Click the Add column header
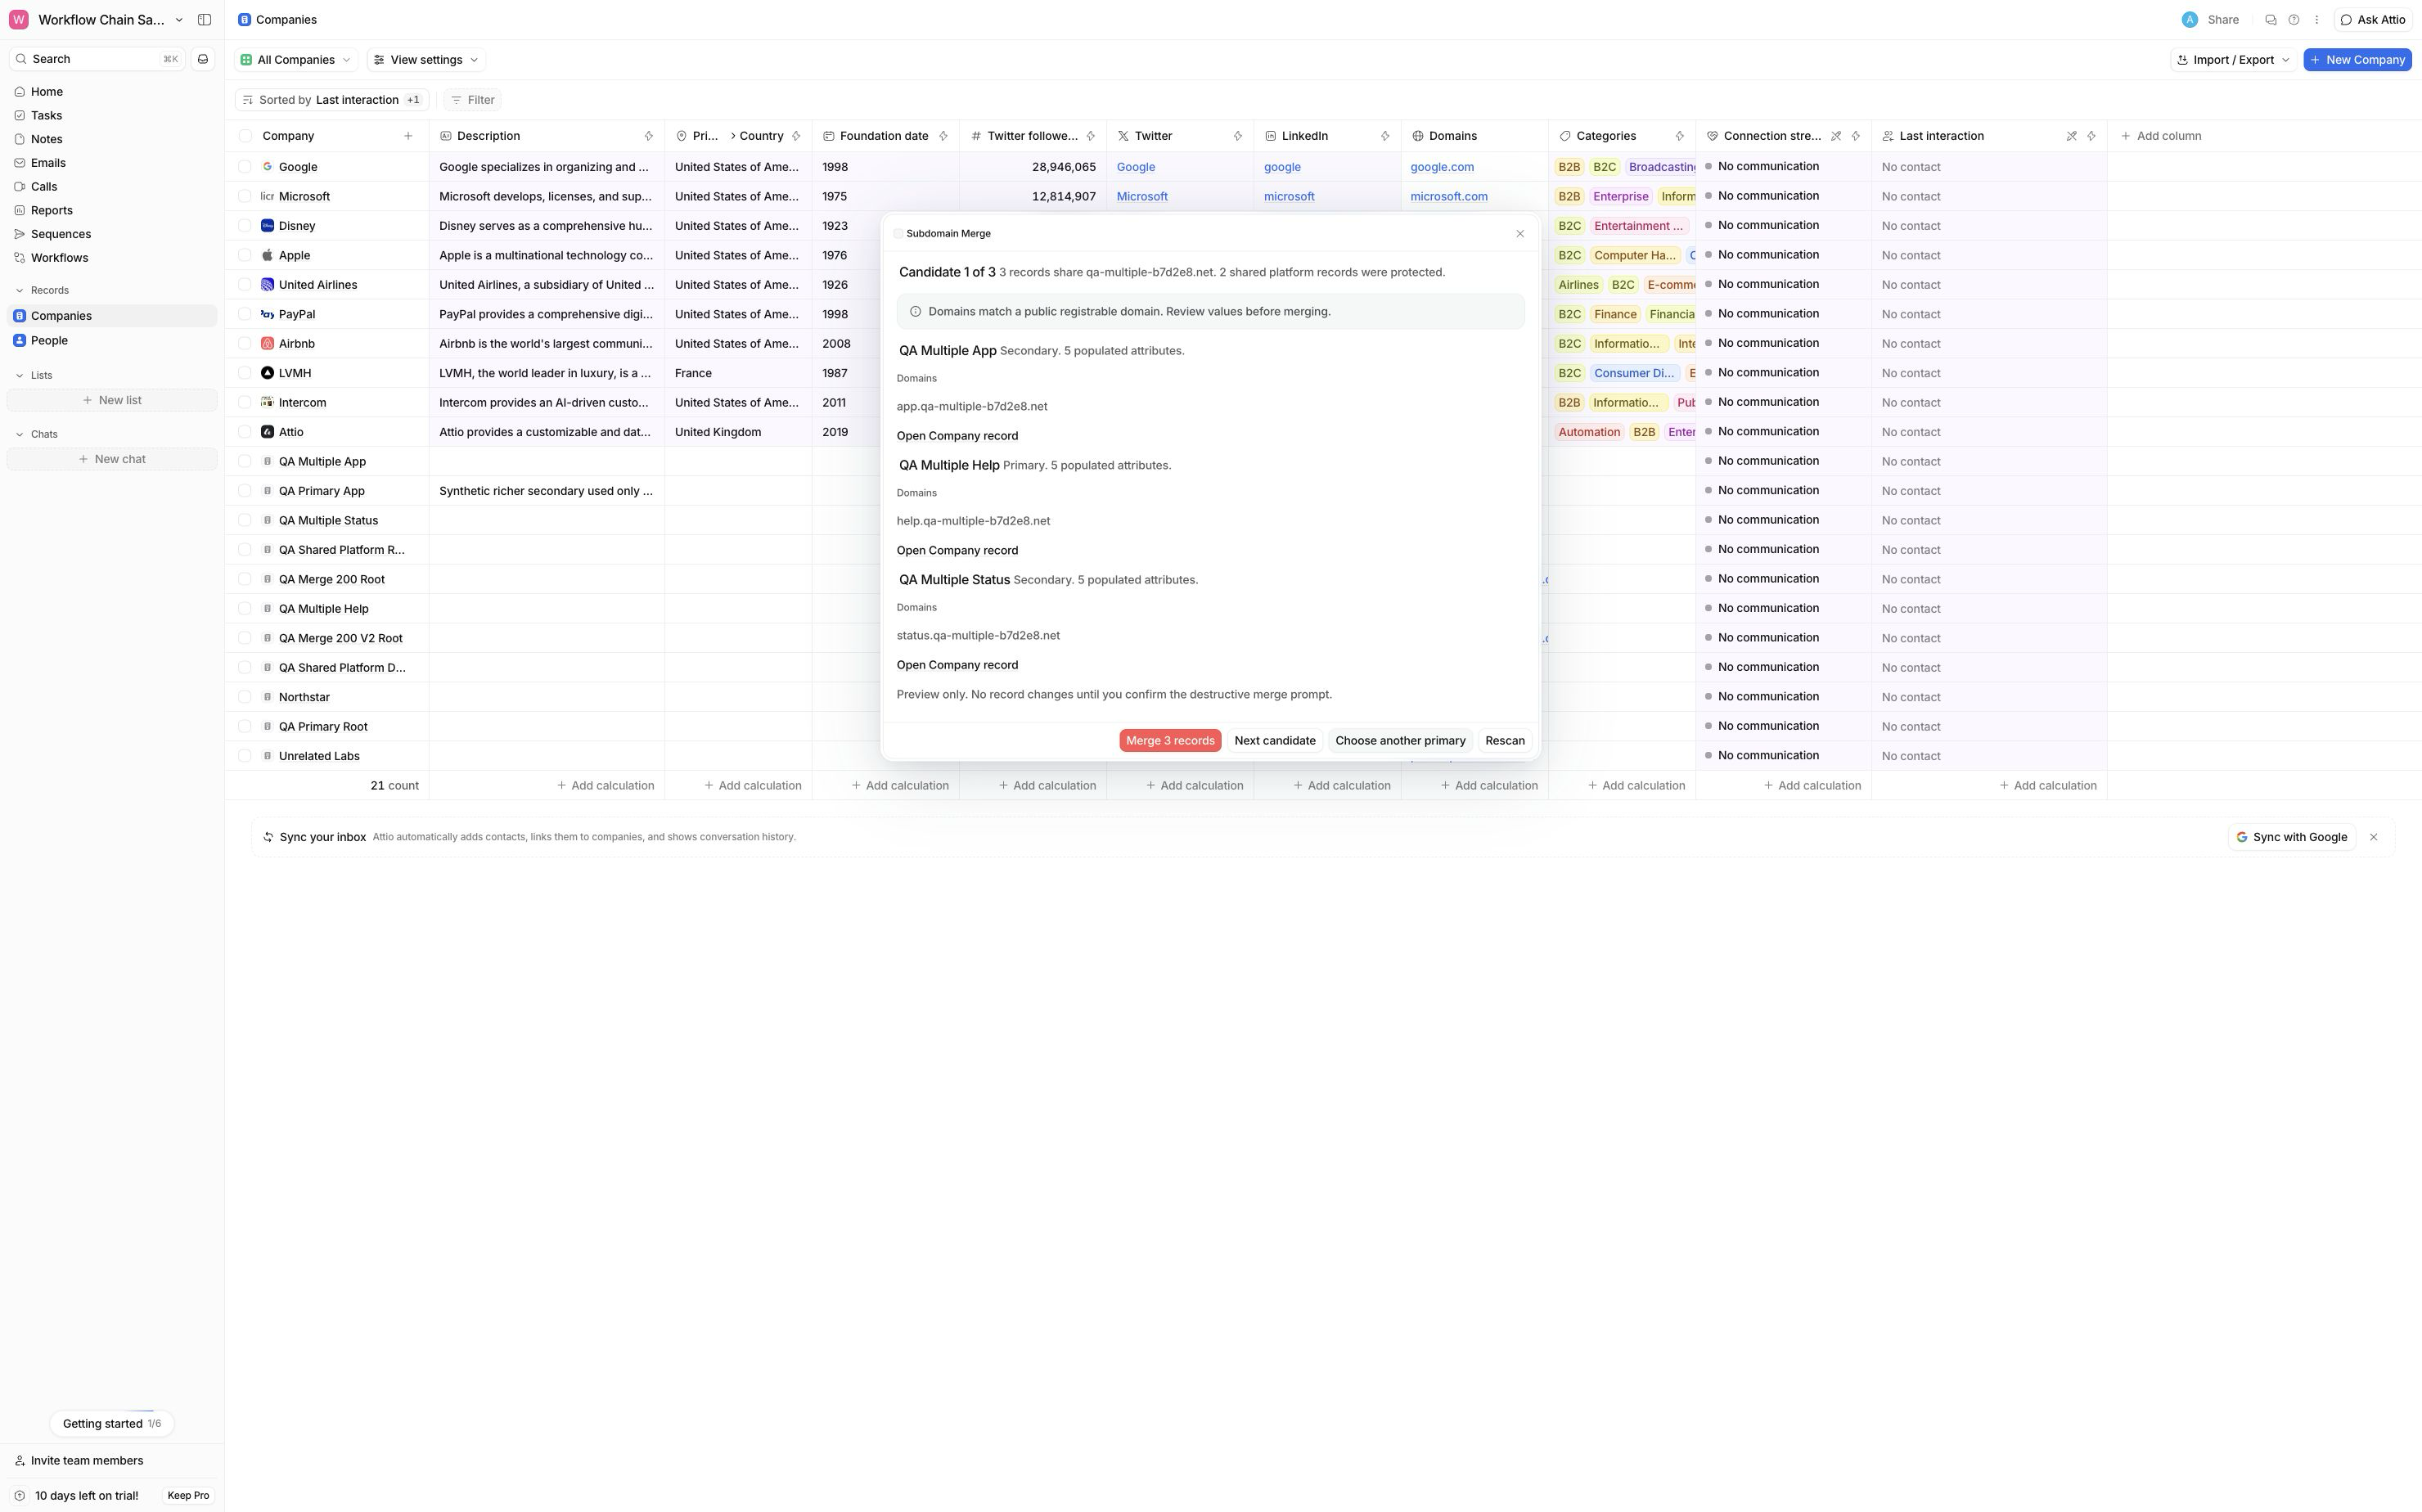This screenshot has width=2422, height=1512. [x=2160, y=136]
